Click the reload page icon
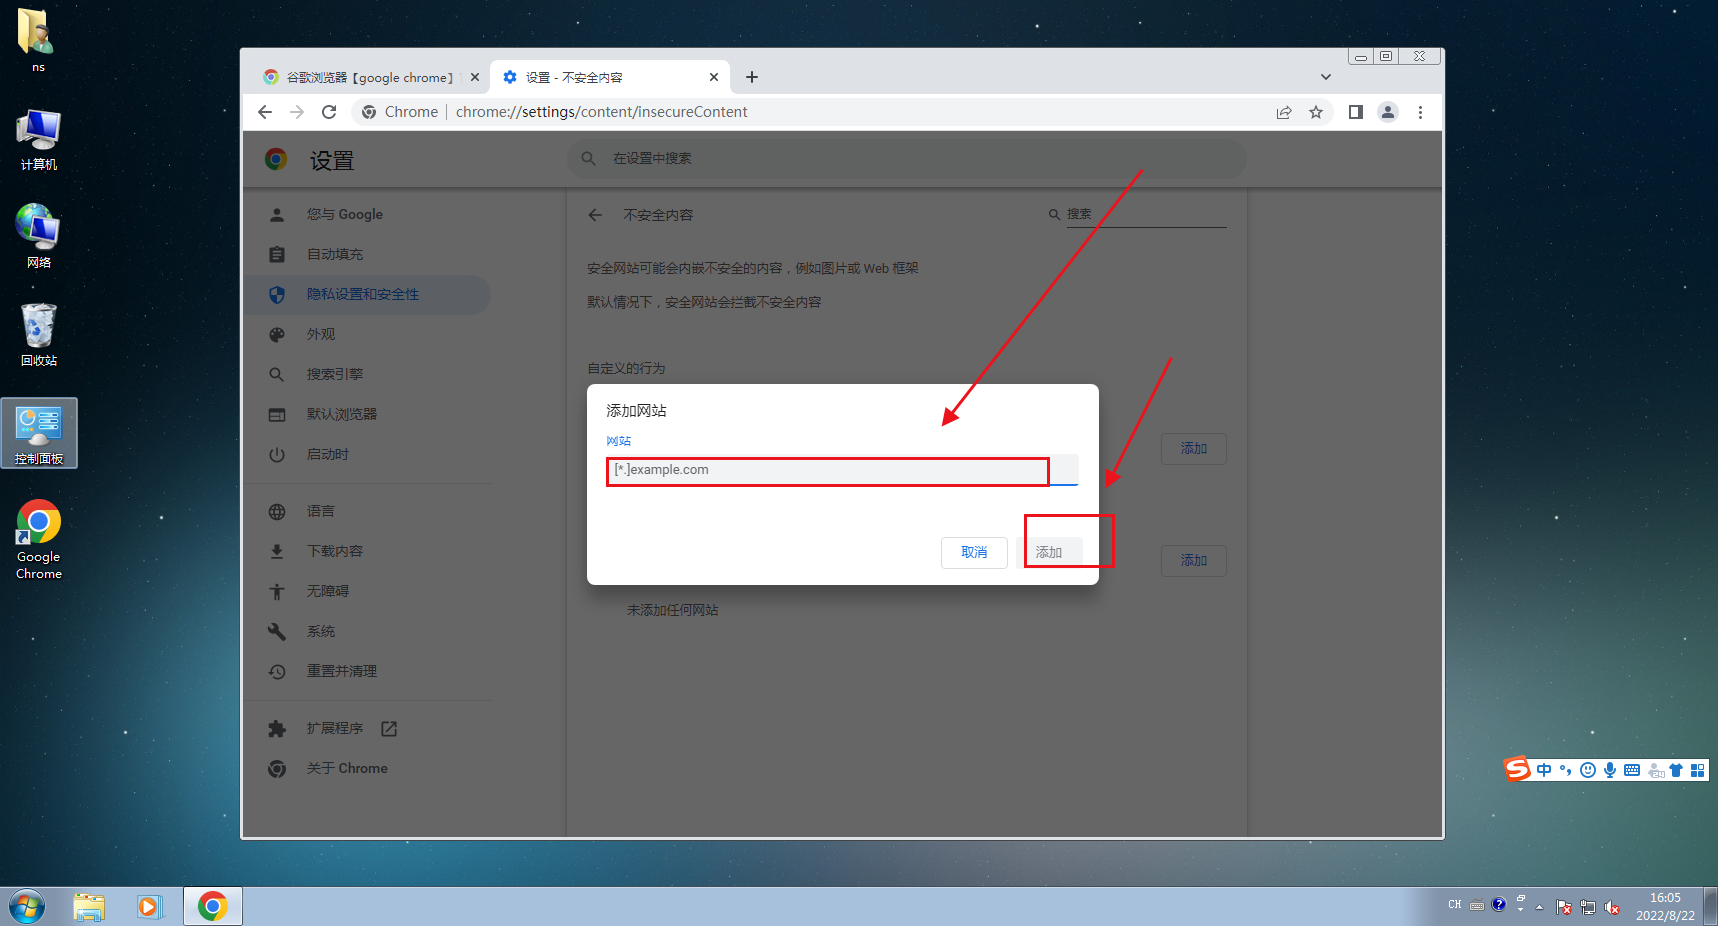 click(329, 112)
